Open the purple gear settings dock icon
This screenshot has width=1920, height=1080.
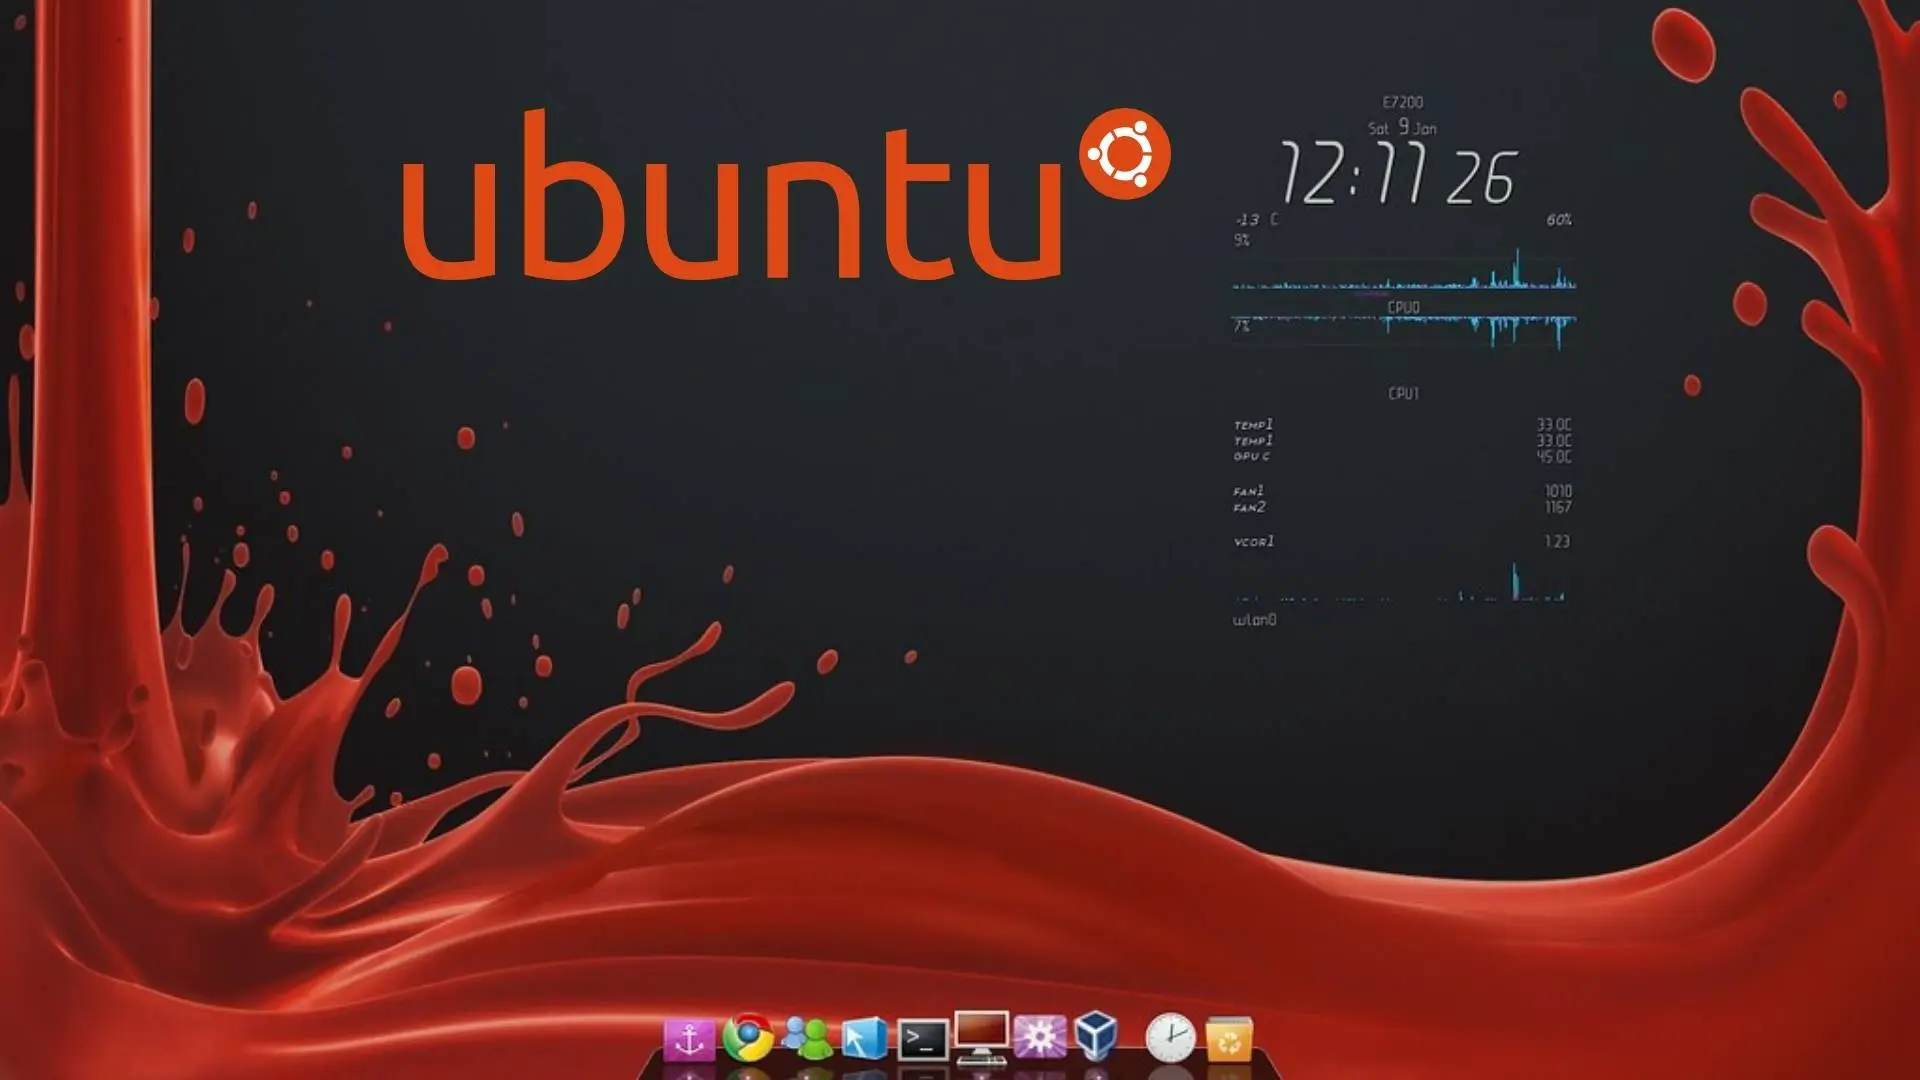pyautogui.click(x=1039, y=1037)
